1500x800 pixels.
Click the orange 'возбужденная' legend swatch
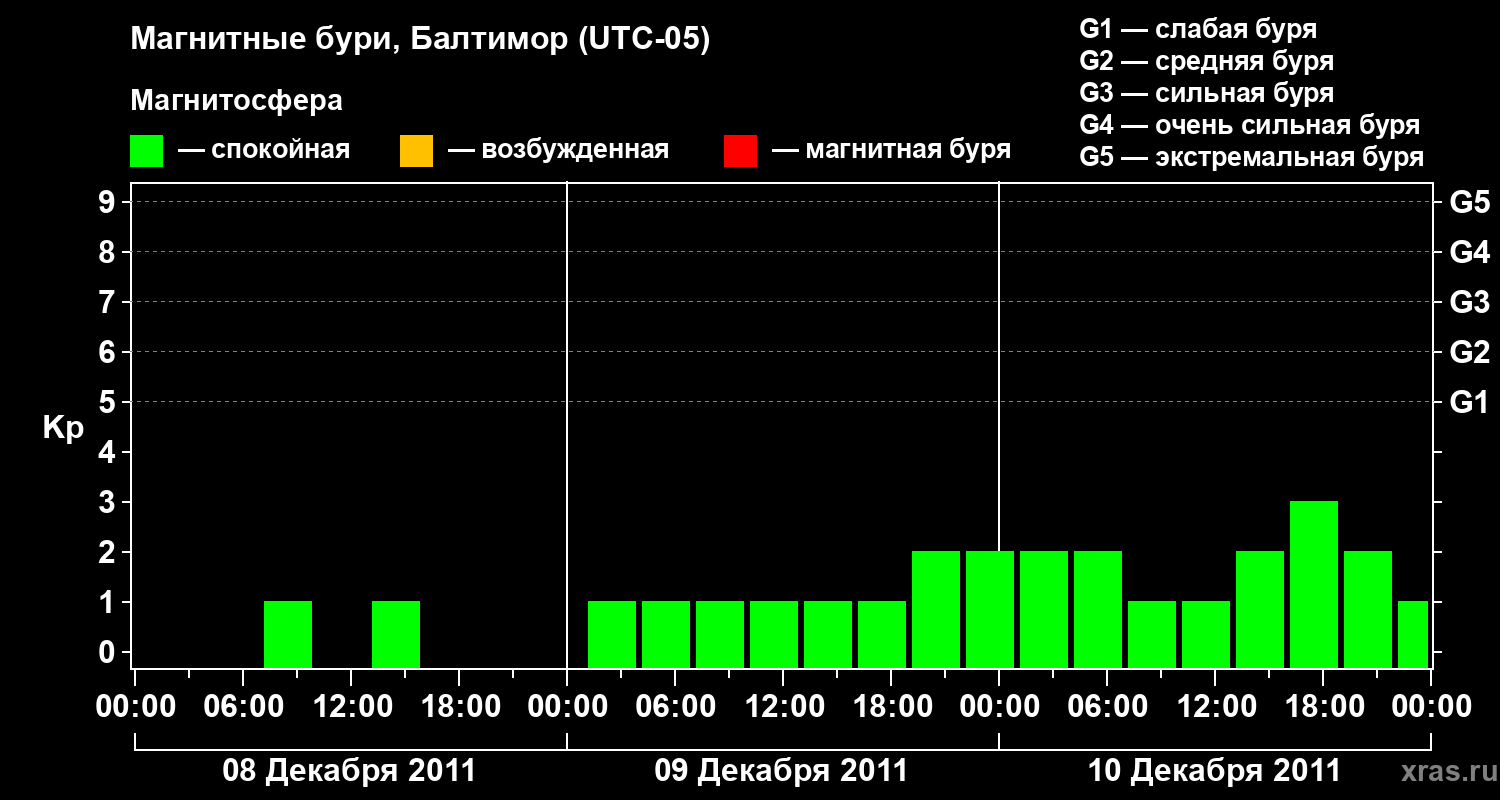click(x=416, y=151)
